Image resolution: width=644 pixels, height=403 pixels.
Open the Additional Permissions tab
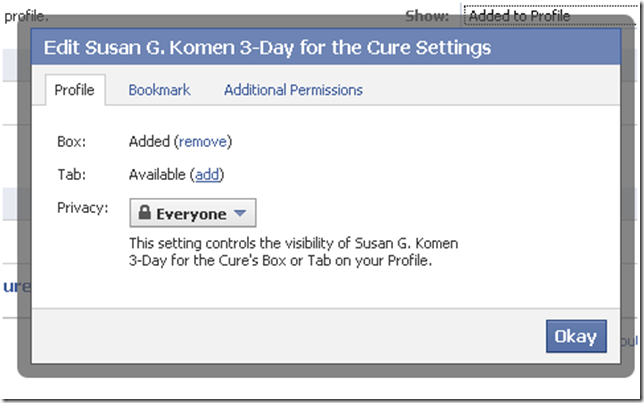[293, 90]
